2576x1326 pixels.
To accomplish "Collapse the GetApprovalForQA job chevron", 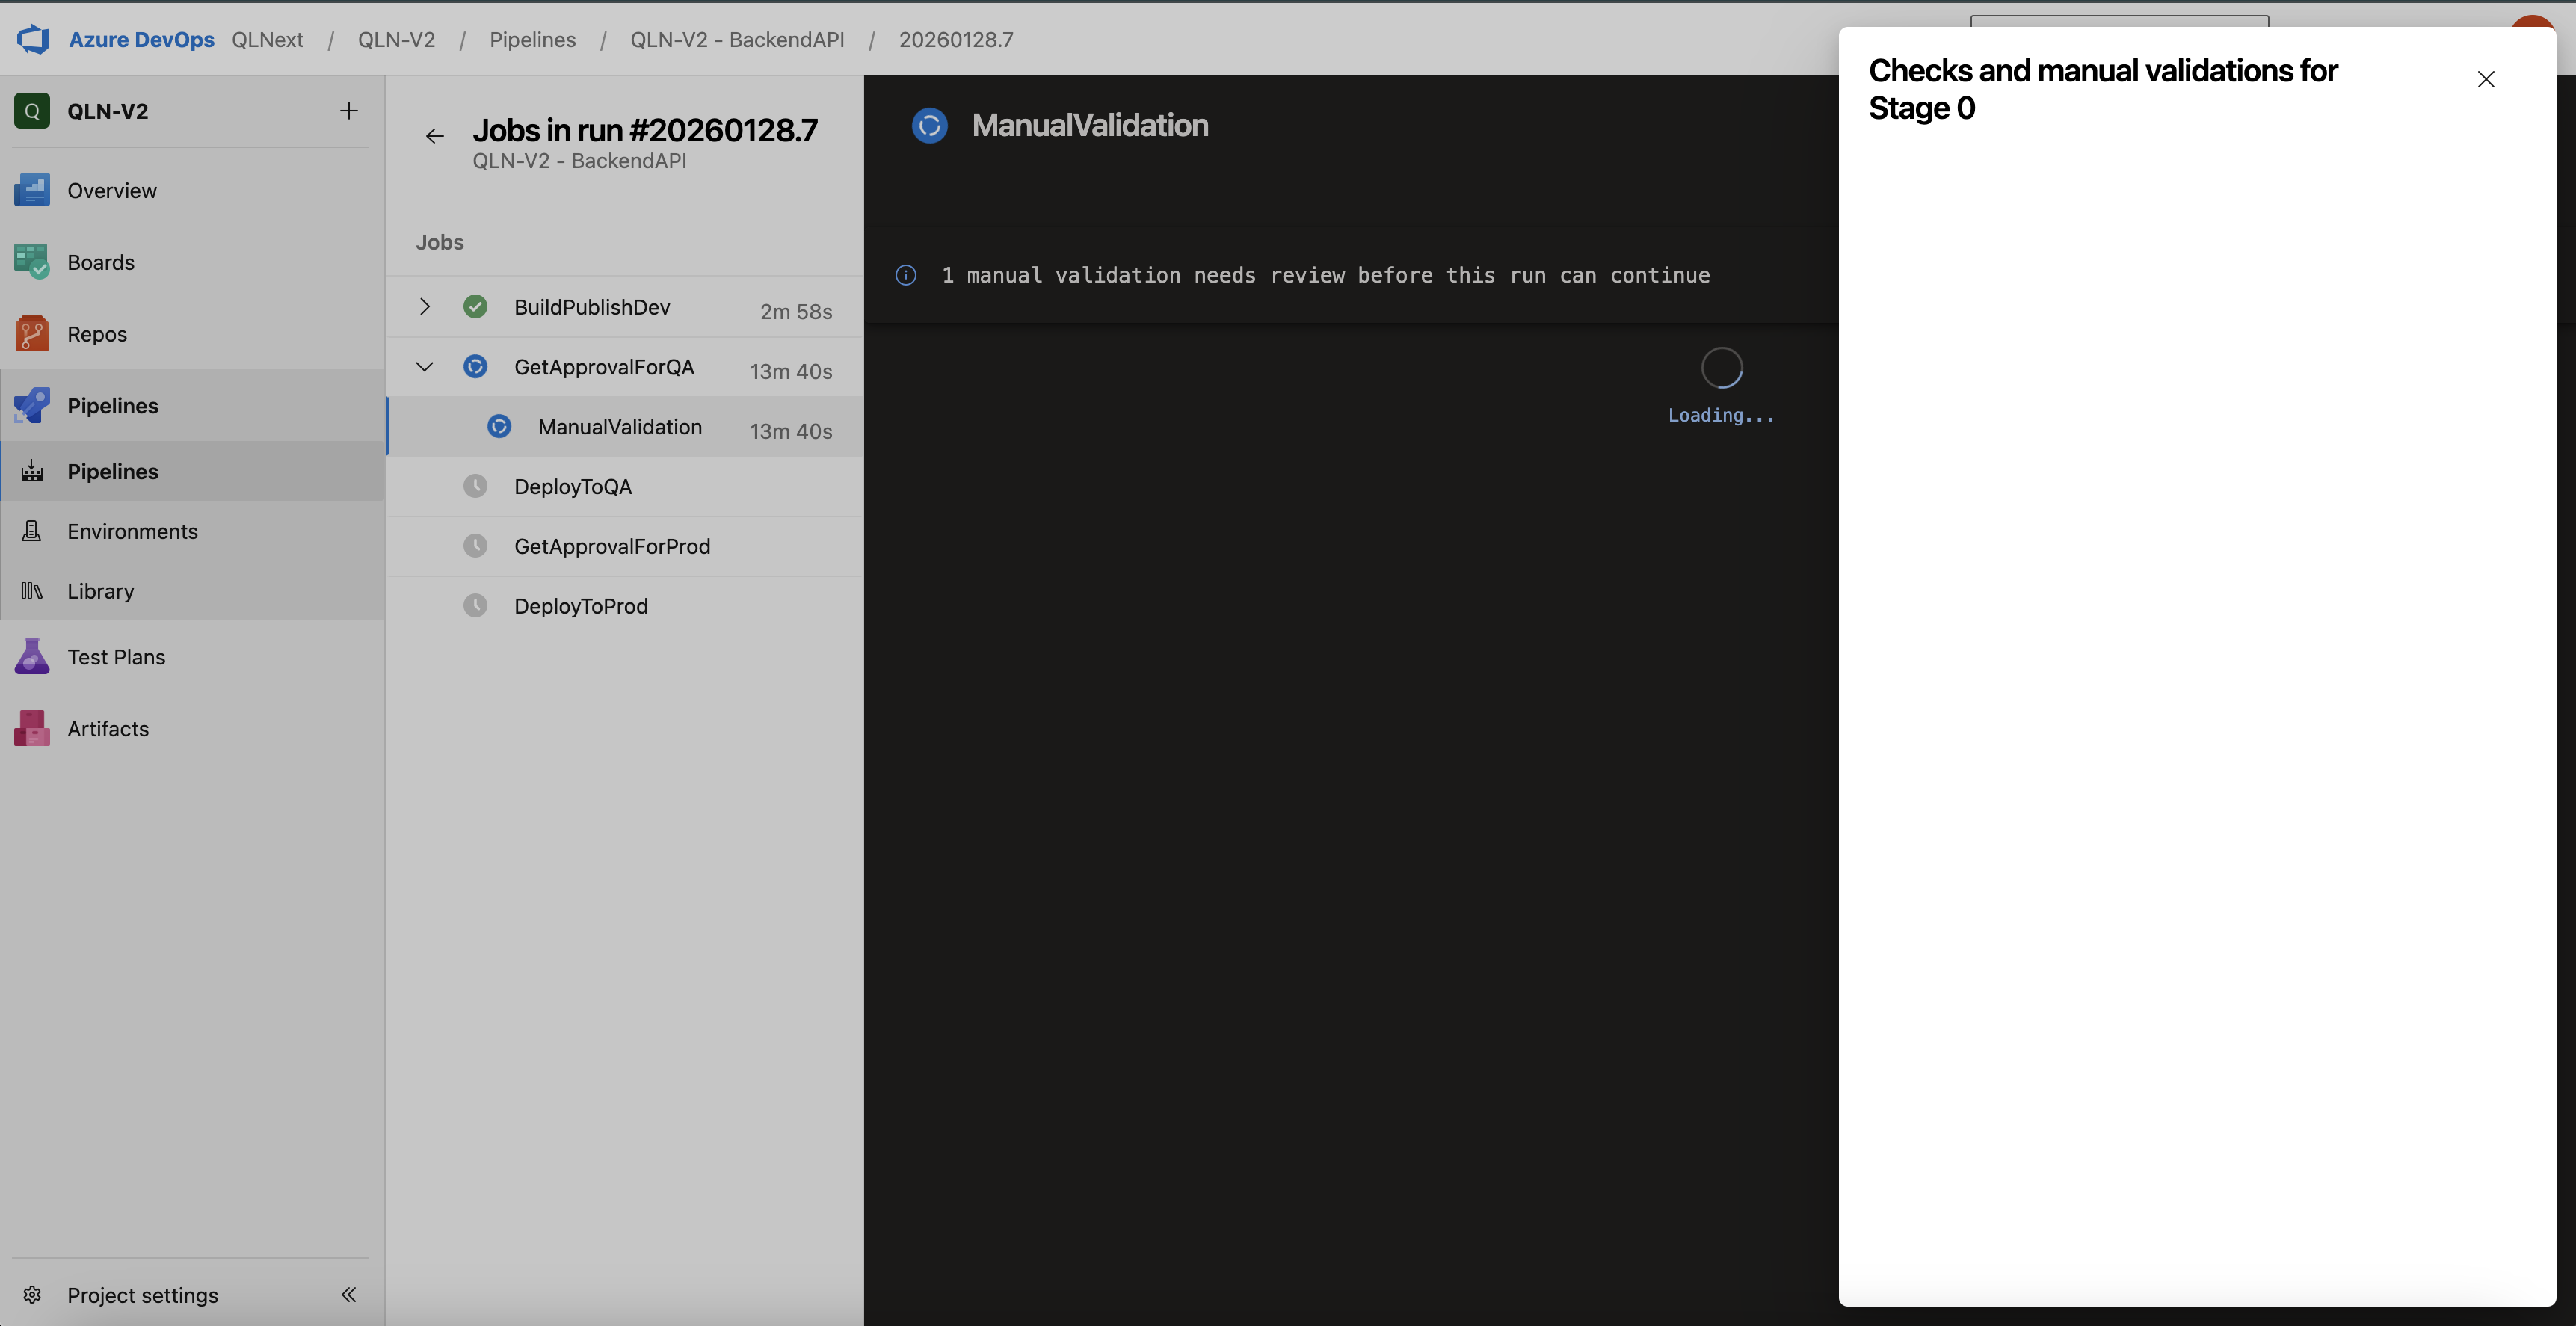I will point(425,367).
